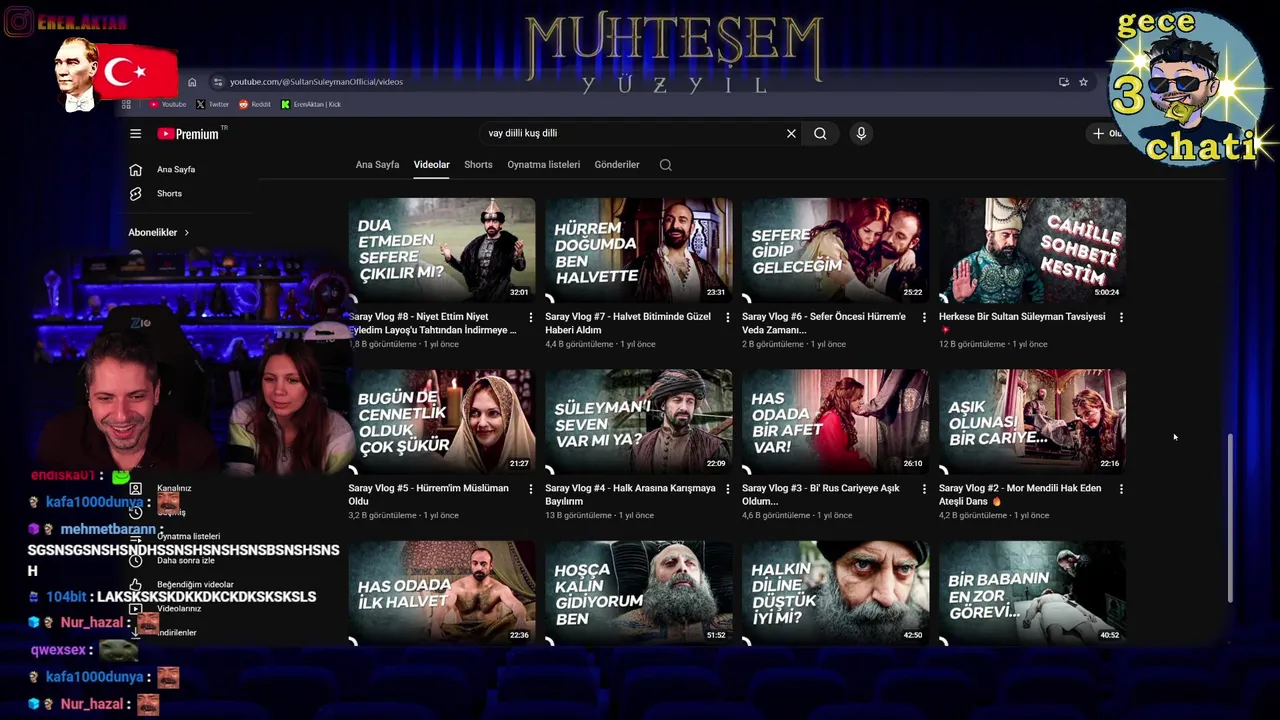Open site info icon beside the URL

click(x=217, y=82)
